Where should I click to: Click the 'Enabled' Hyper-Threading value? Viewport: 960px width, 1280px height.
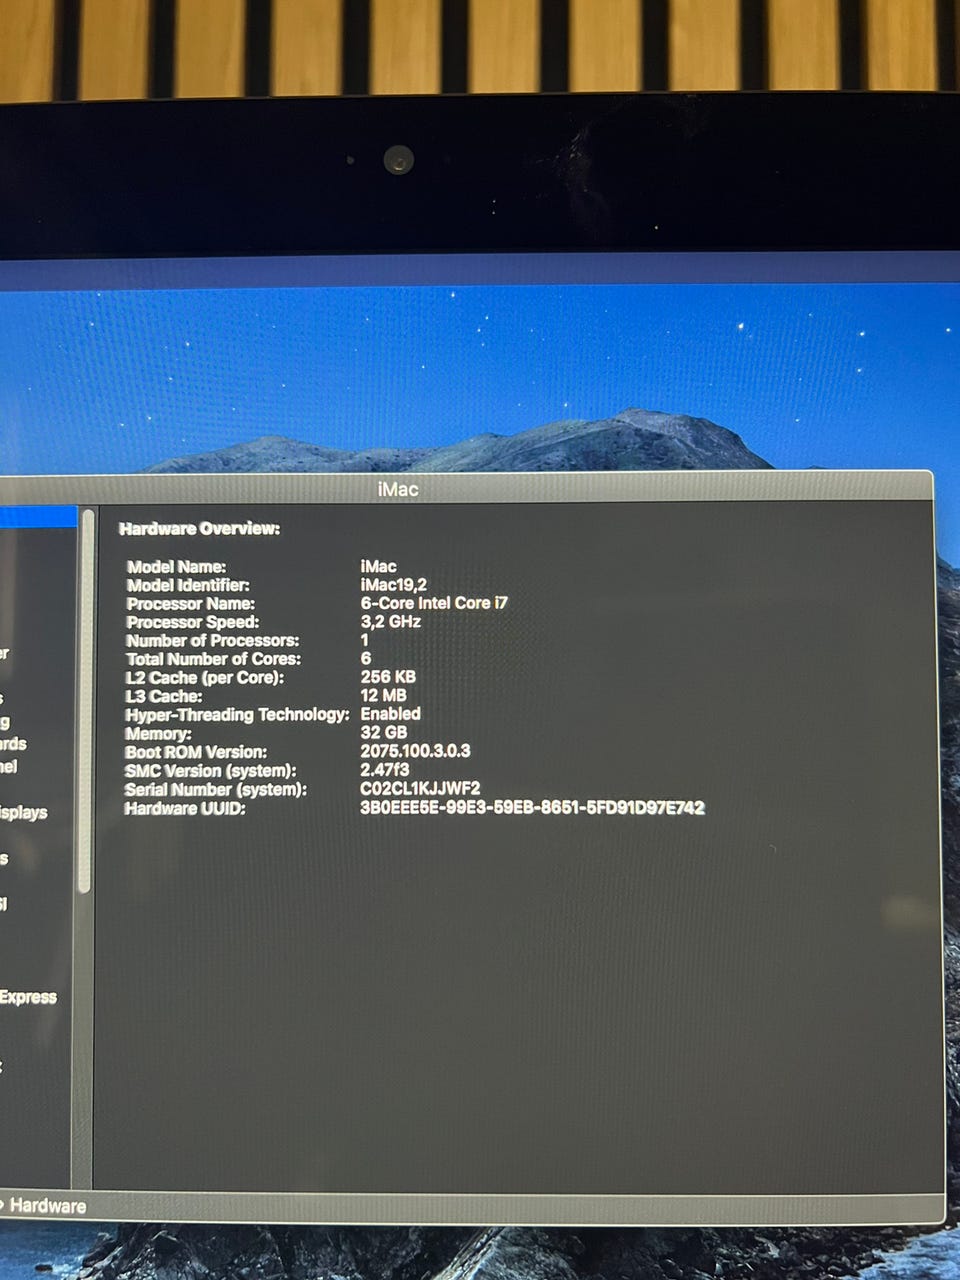click(390, 713)
